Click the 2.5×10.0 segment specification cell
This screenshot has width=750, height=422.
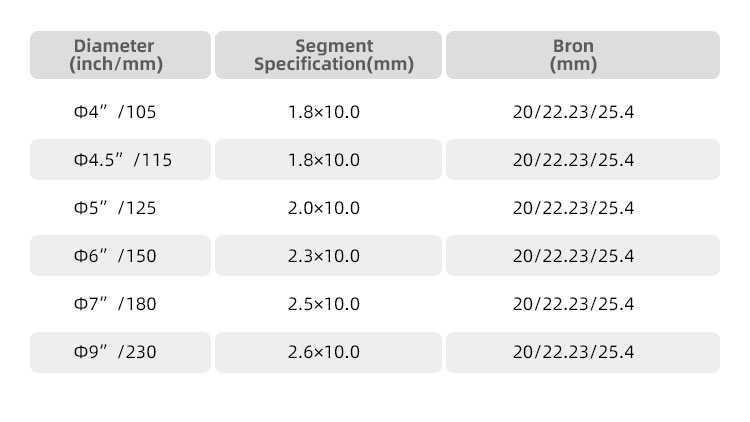click(x=324, y=304)
